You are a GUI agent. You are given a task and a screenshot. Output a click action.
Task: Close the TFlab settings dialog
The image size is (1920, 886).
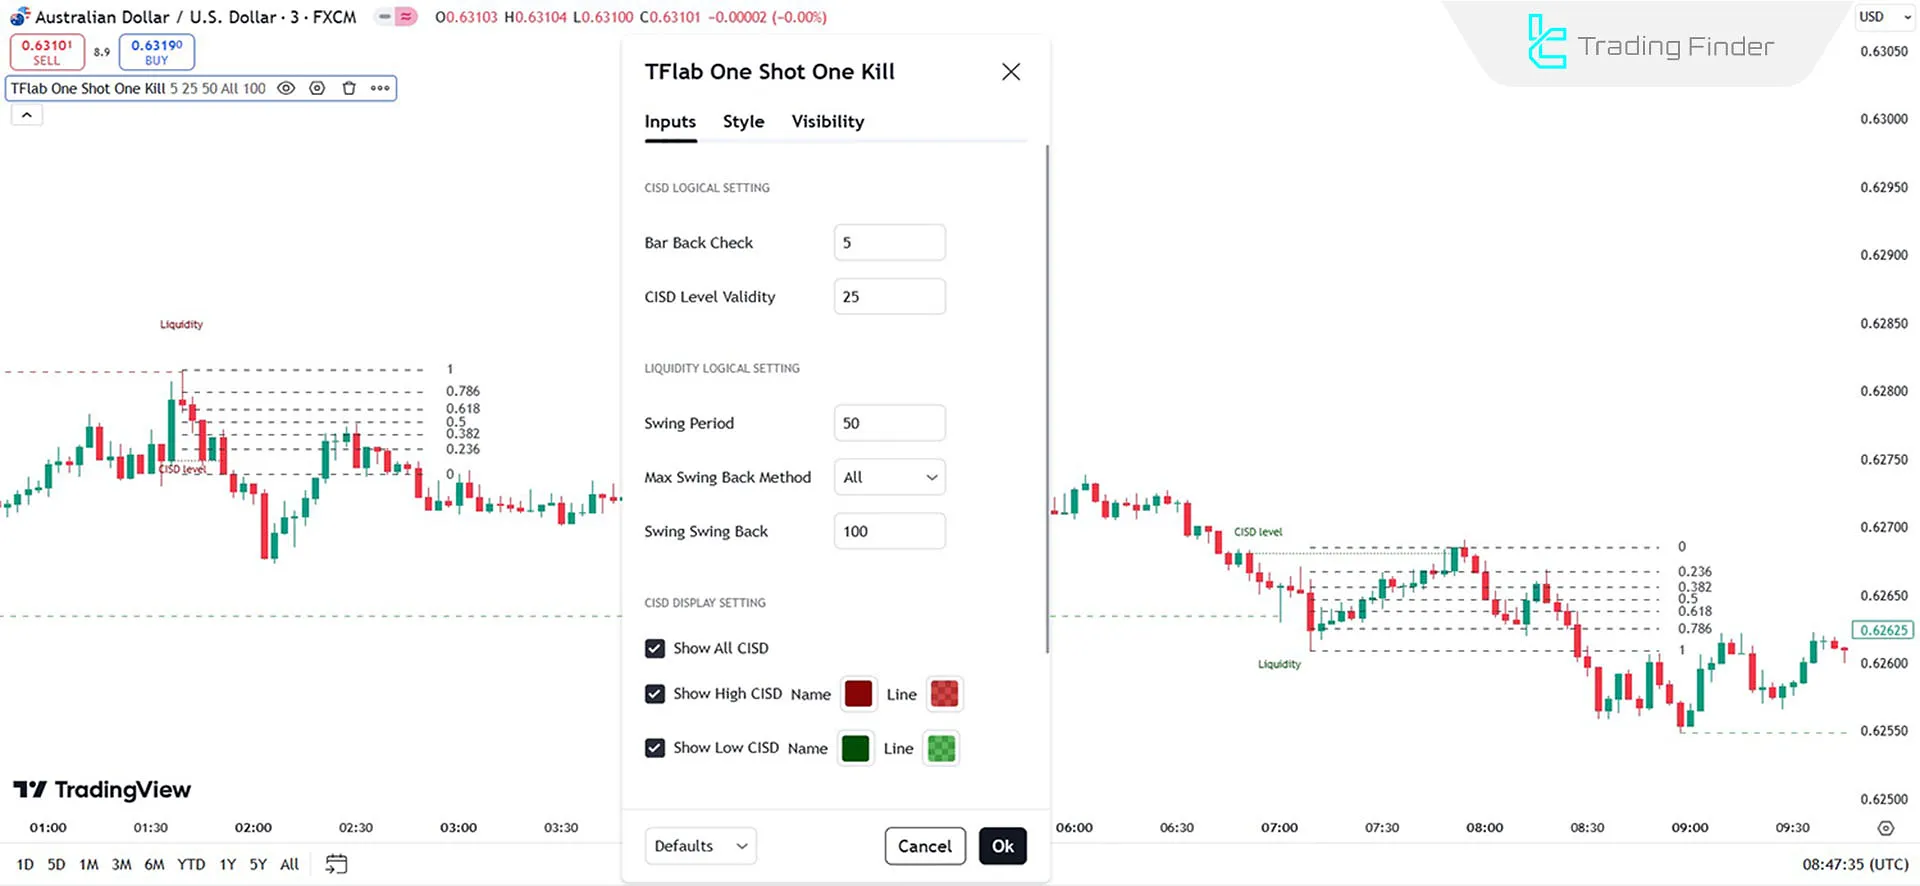click(x=1011, y=72)
